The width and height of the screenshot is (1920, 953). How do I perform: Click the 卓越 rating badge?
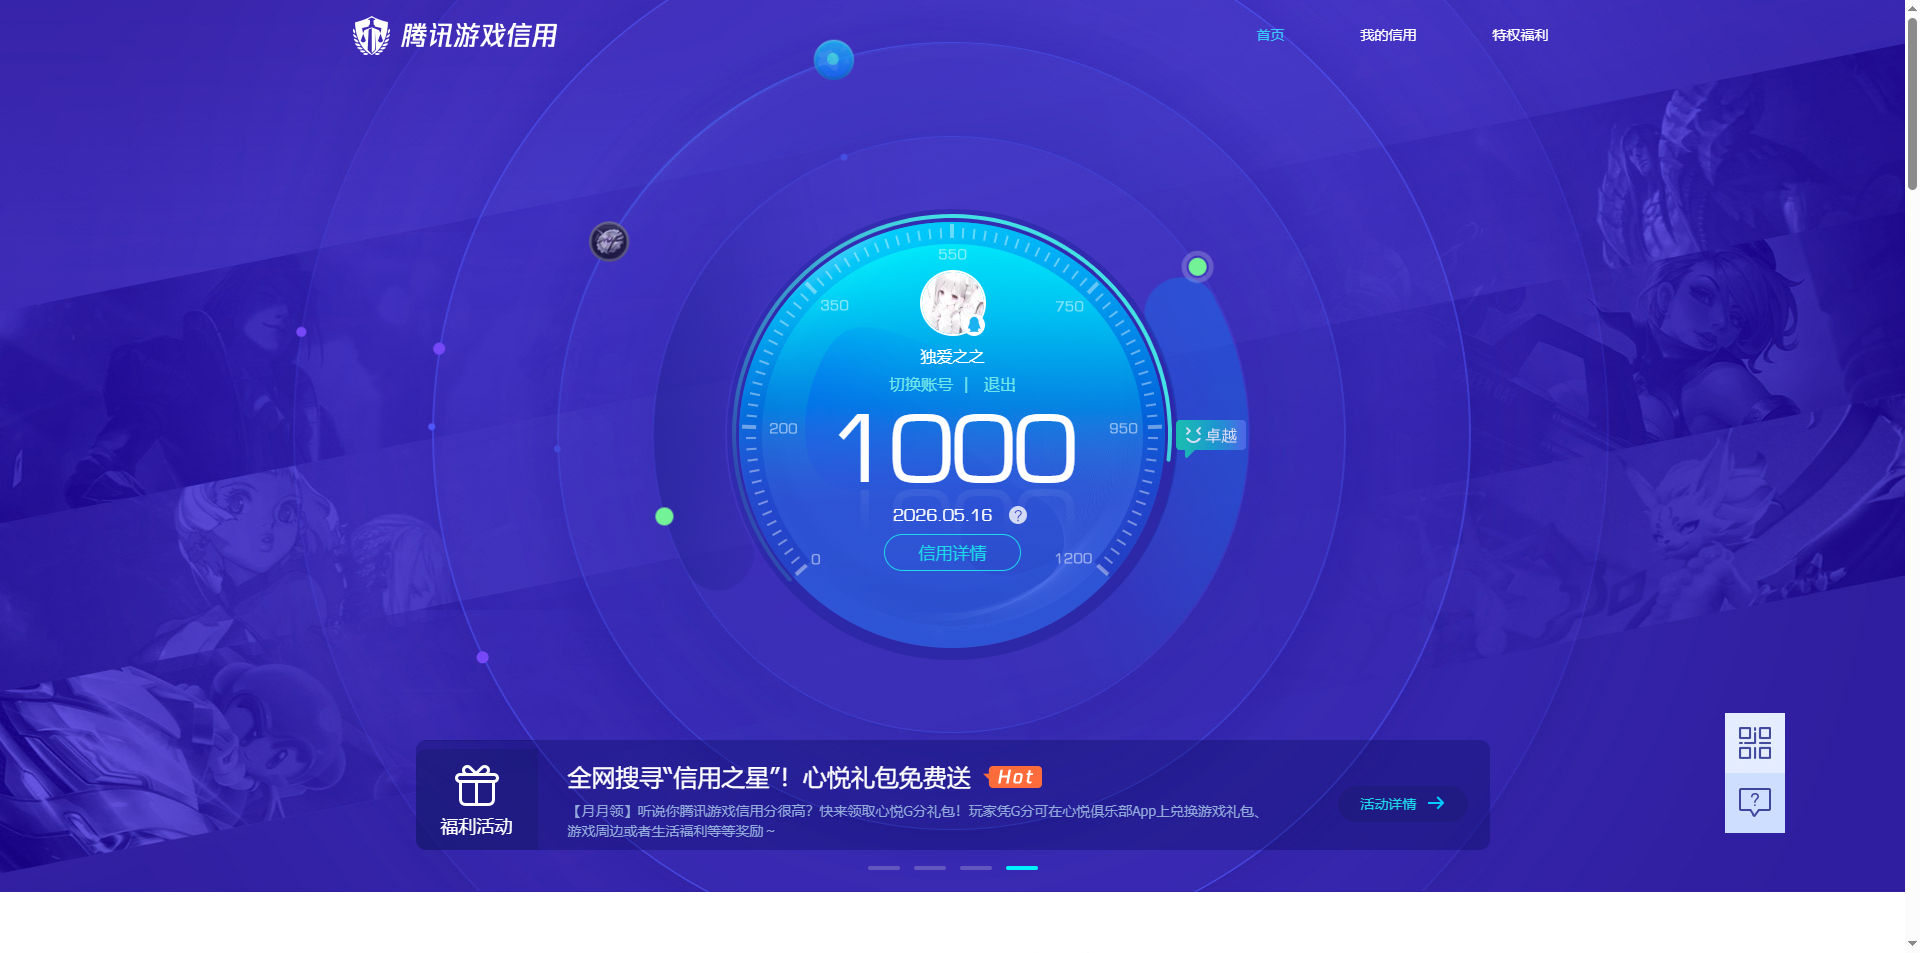tap(1211, 436)
